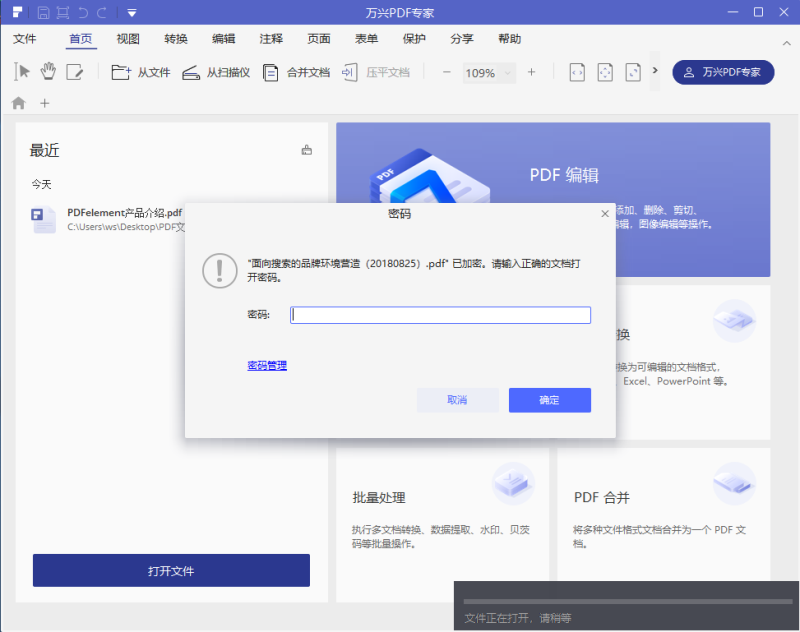Click the fit-page view icon near zoom controls
Screen dimensions: 800x632
(x=604, y=72)
